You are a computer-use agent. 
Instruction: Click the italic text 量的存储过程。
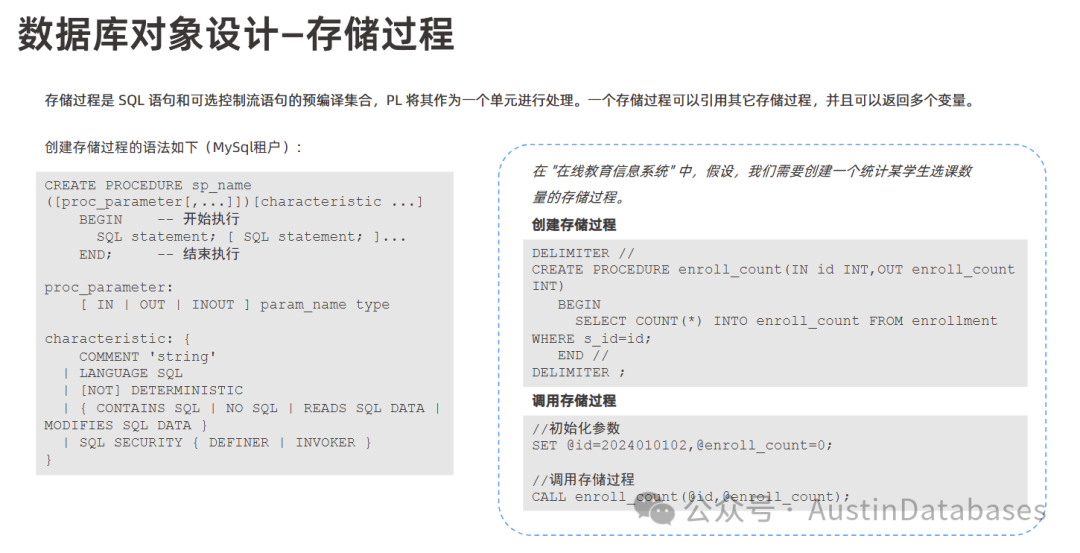click(579, 198)
